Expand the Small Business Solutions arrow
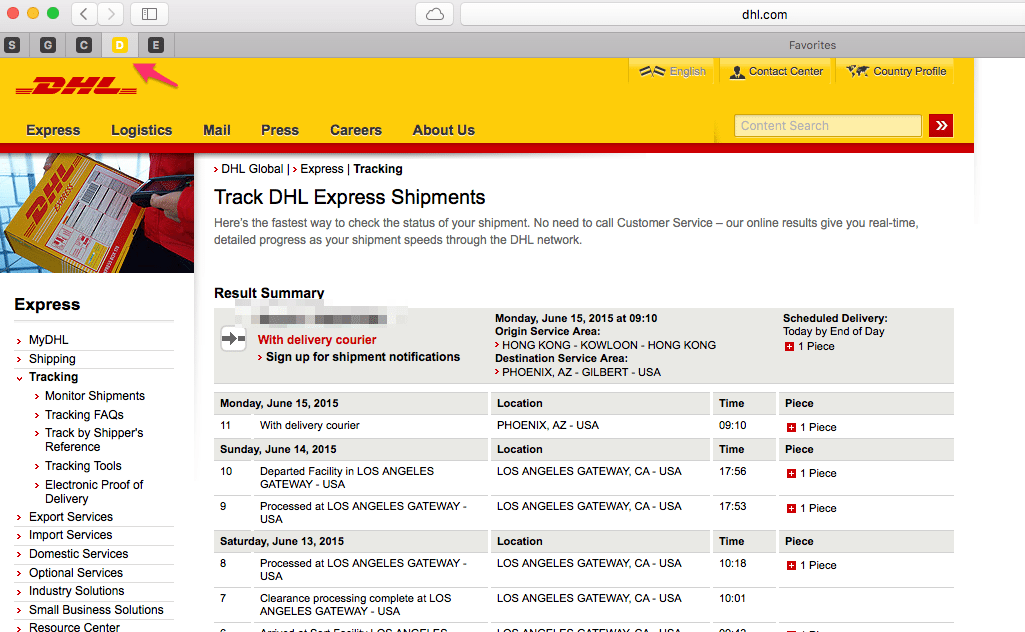Viewport: 1025px width, 632px height. 19,611
